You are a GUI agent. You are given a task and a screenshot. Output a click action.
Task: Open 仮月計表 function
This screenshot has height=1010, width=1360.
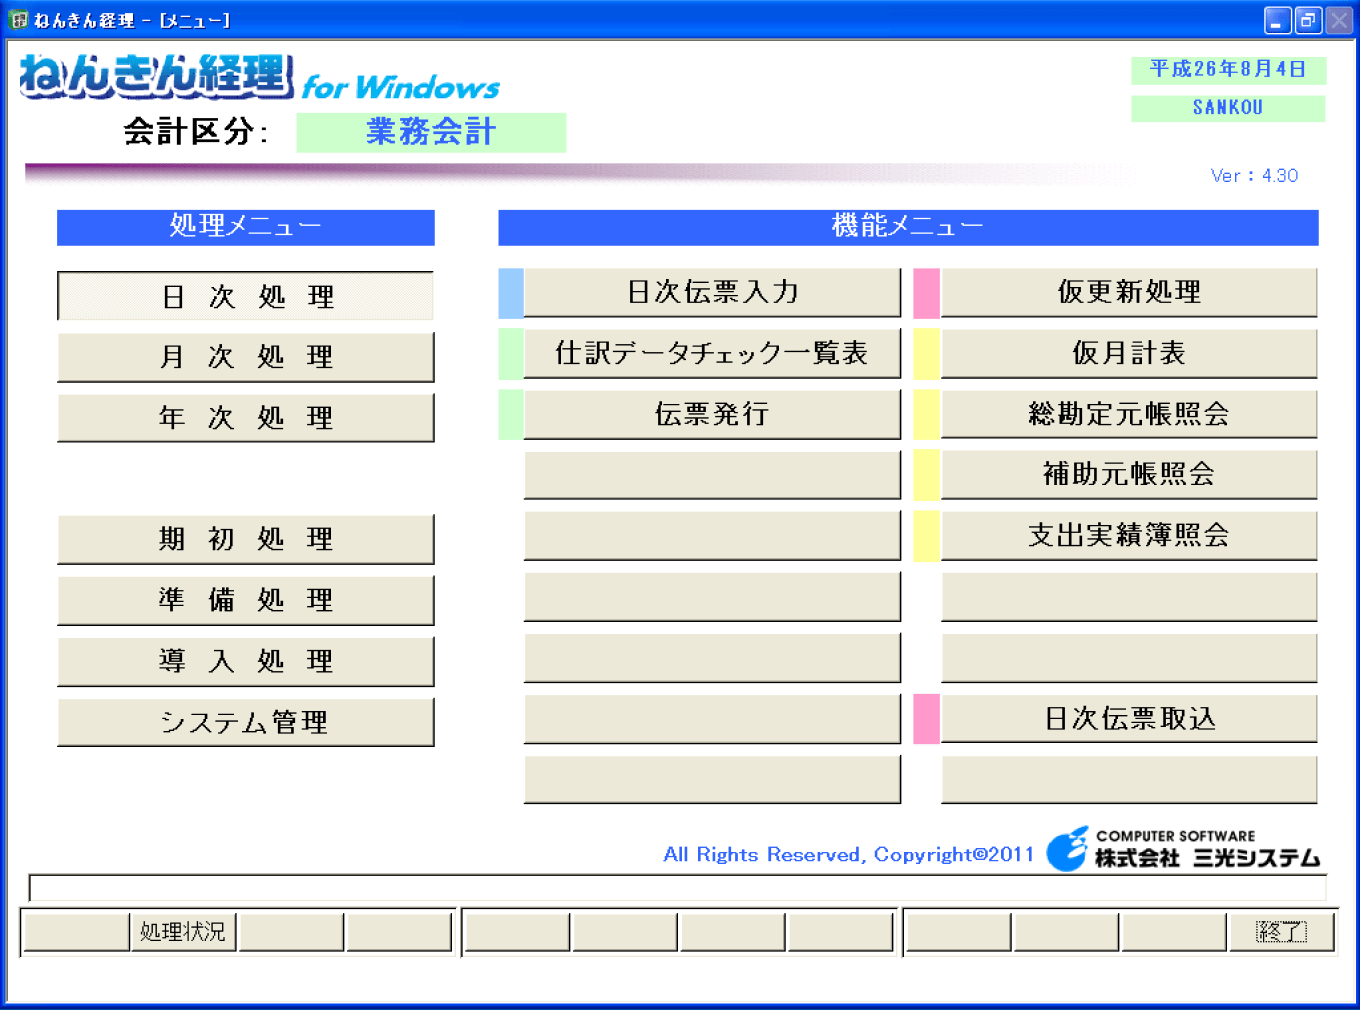coord(1129,353)
